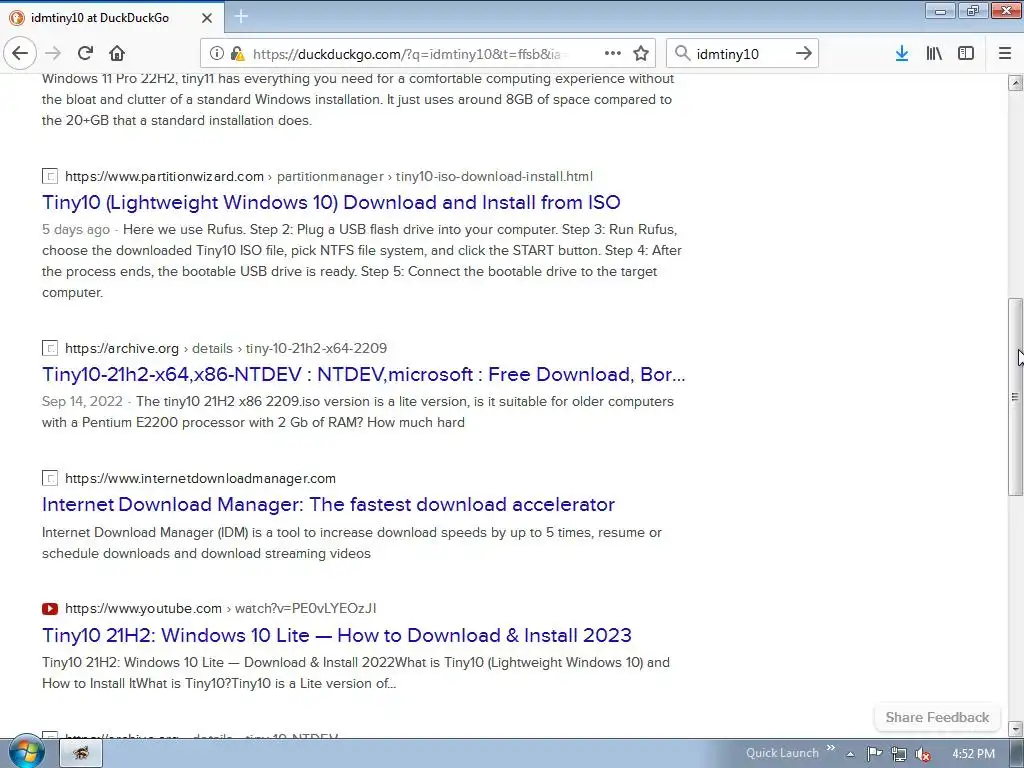Viewport: 1024px width, 768px height.
Task: Click the partitionwizard favicon
Action: tap(50, 176)
